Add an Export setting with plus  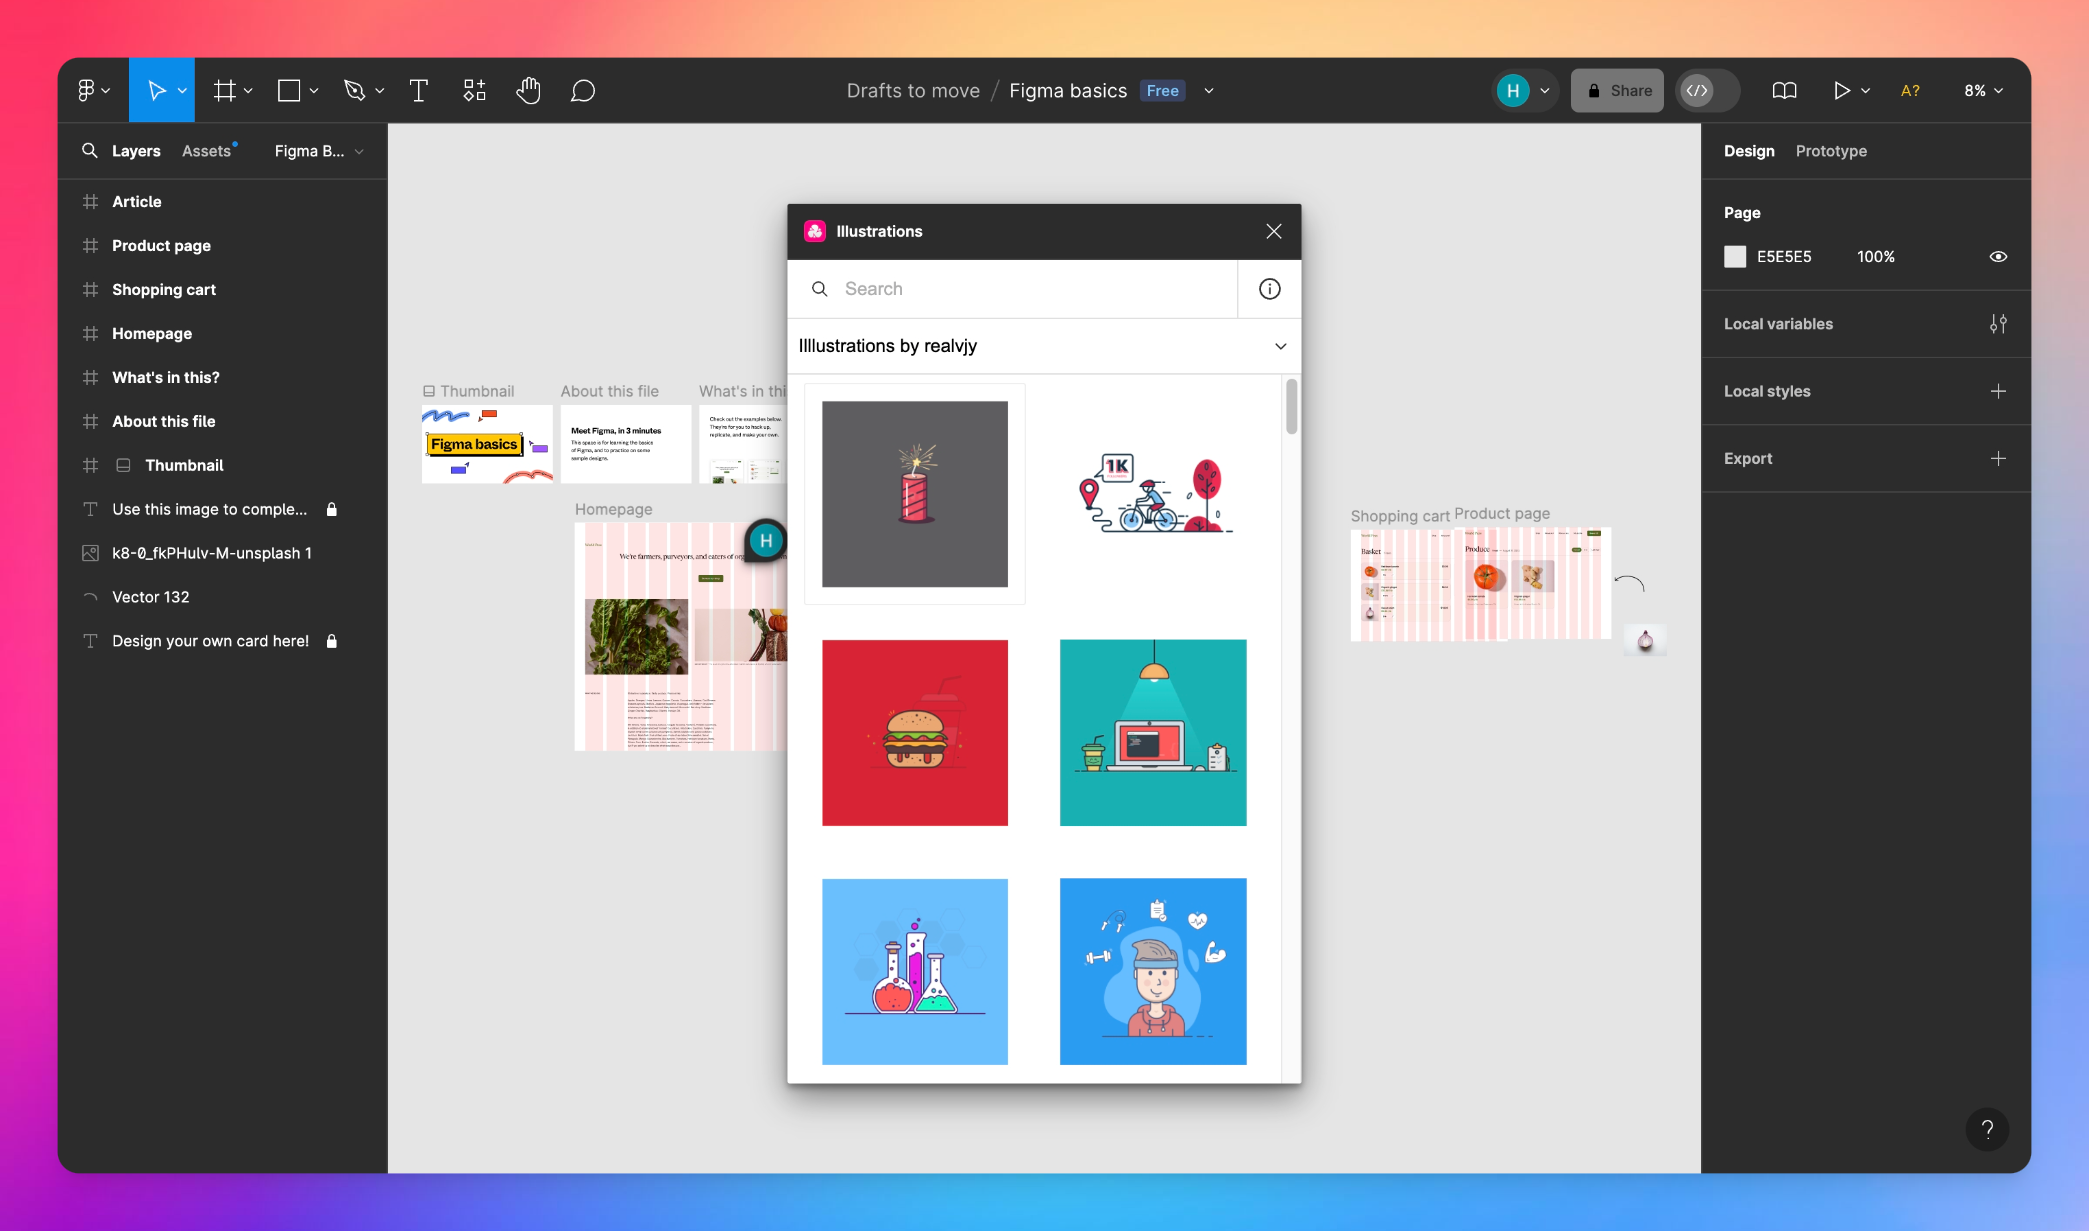tap(1998, 458)
